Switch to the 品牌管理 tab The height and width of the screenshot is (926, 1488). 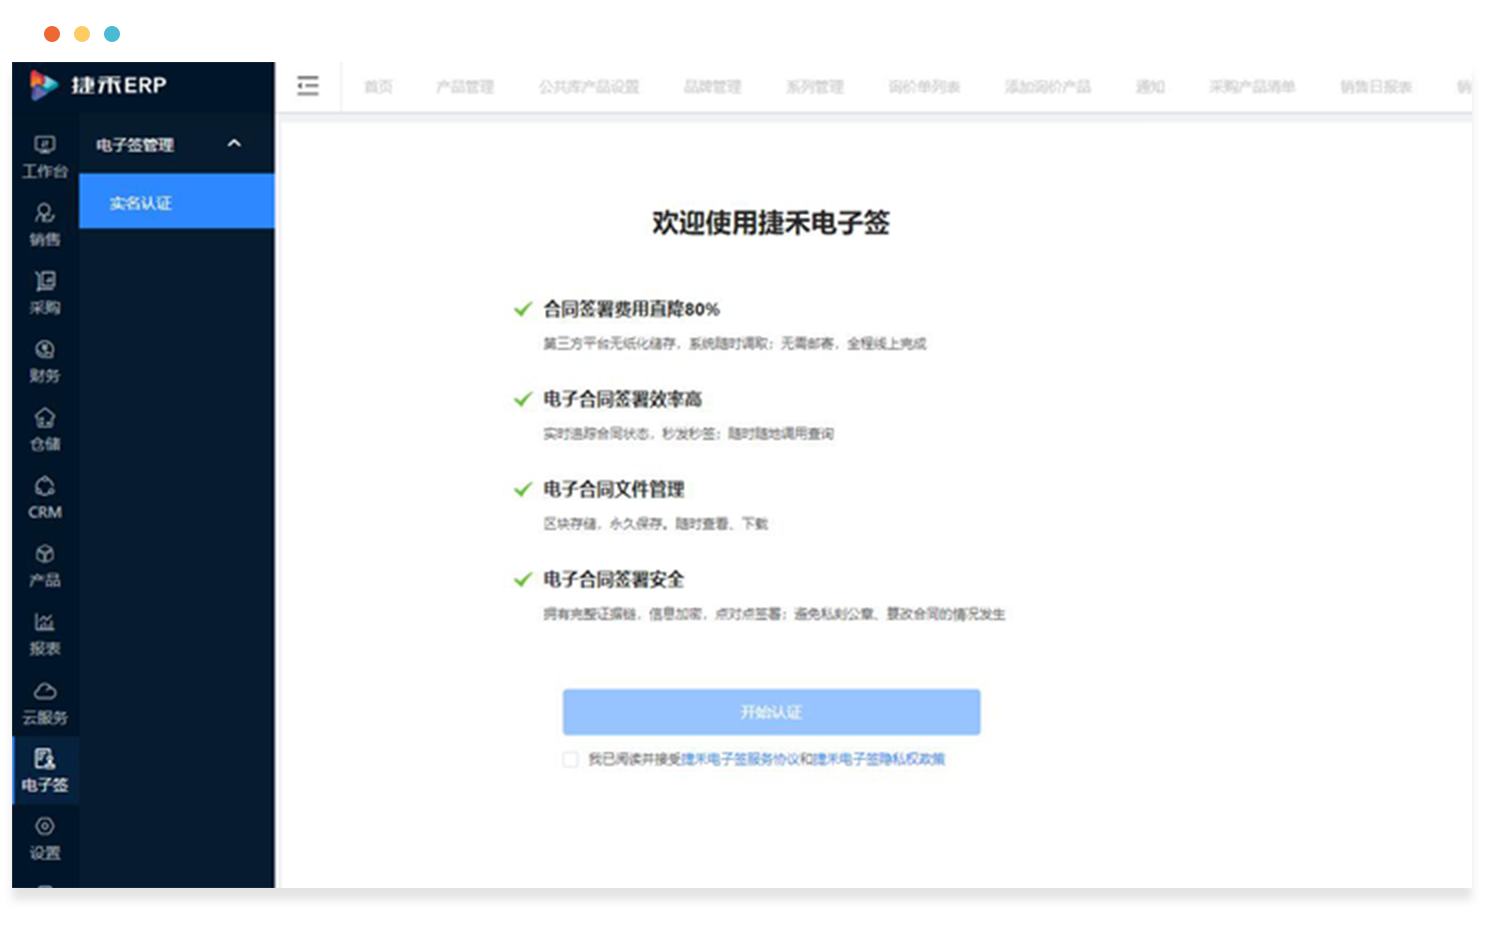pos(712,87)
